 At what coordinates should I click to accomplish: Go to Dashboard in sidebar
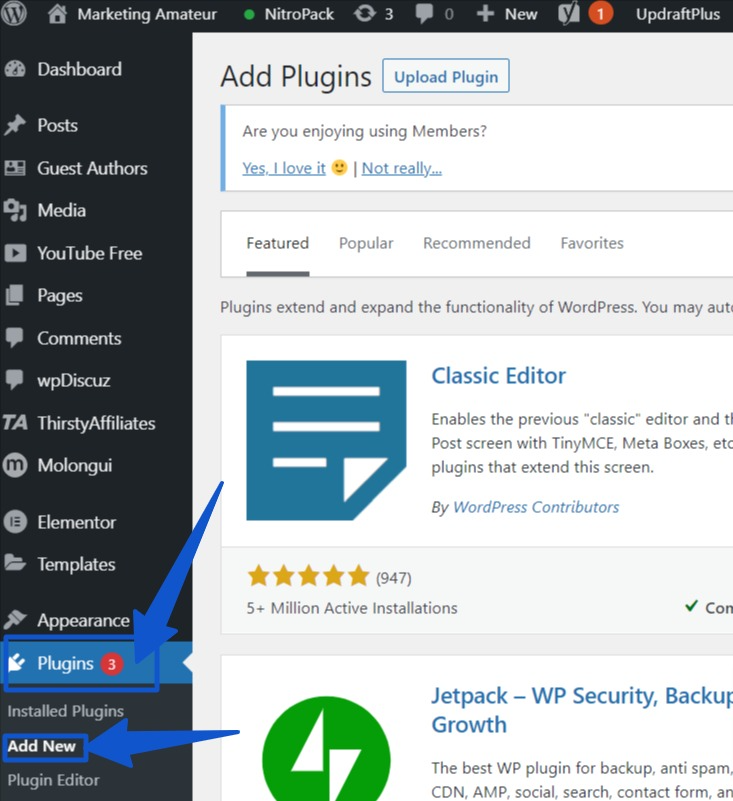click(x=80, y=69)
